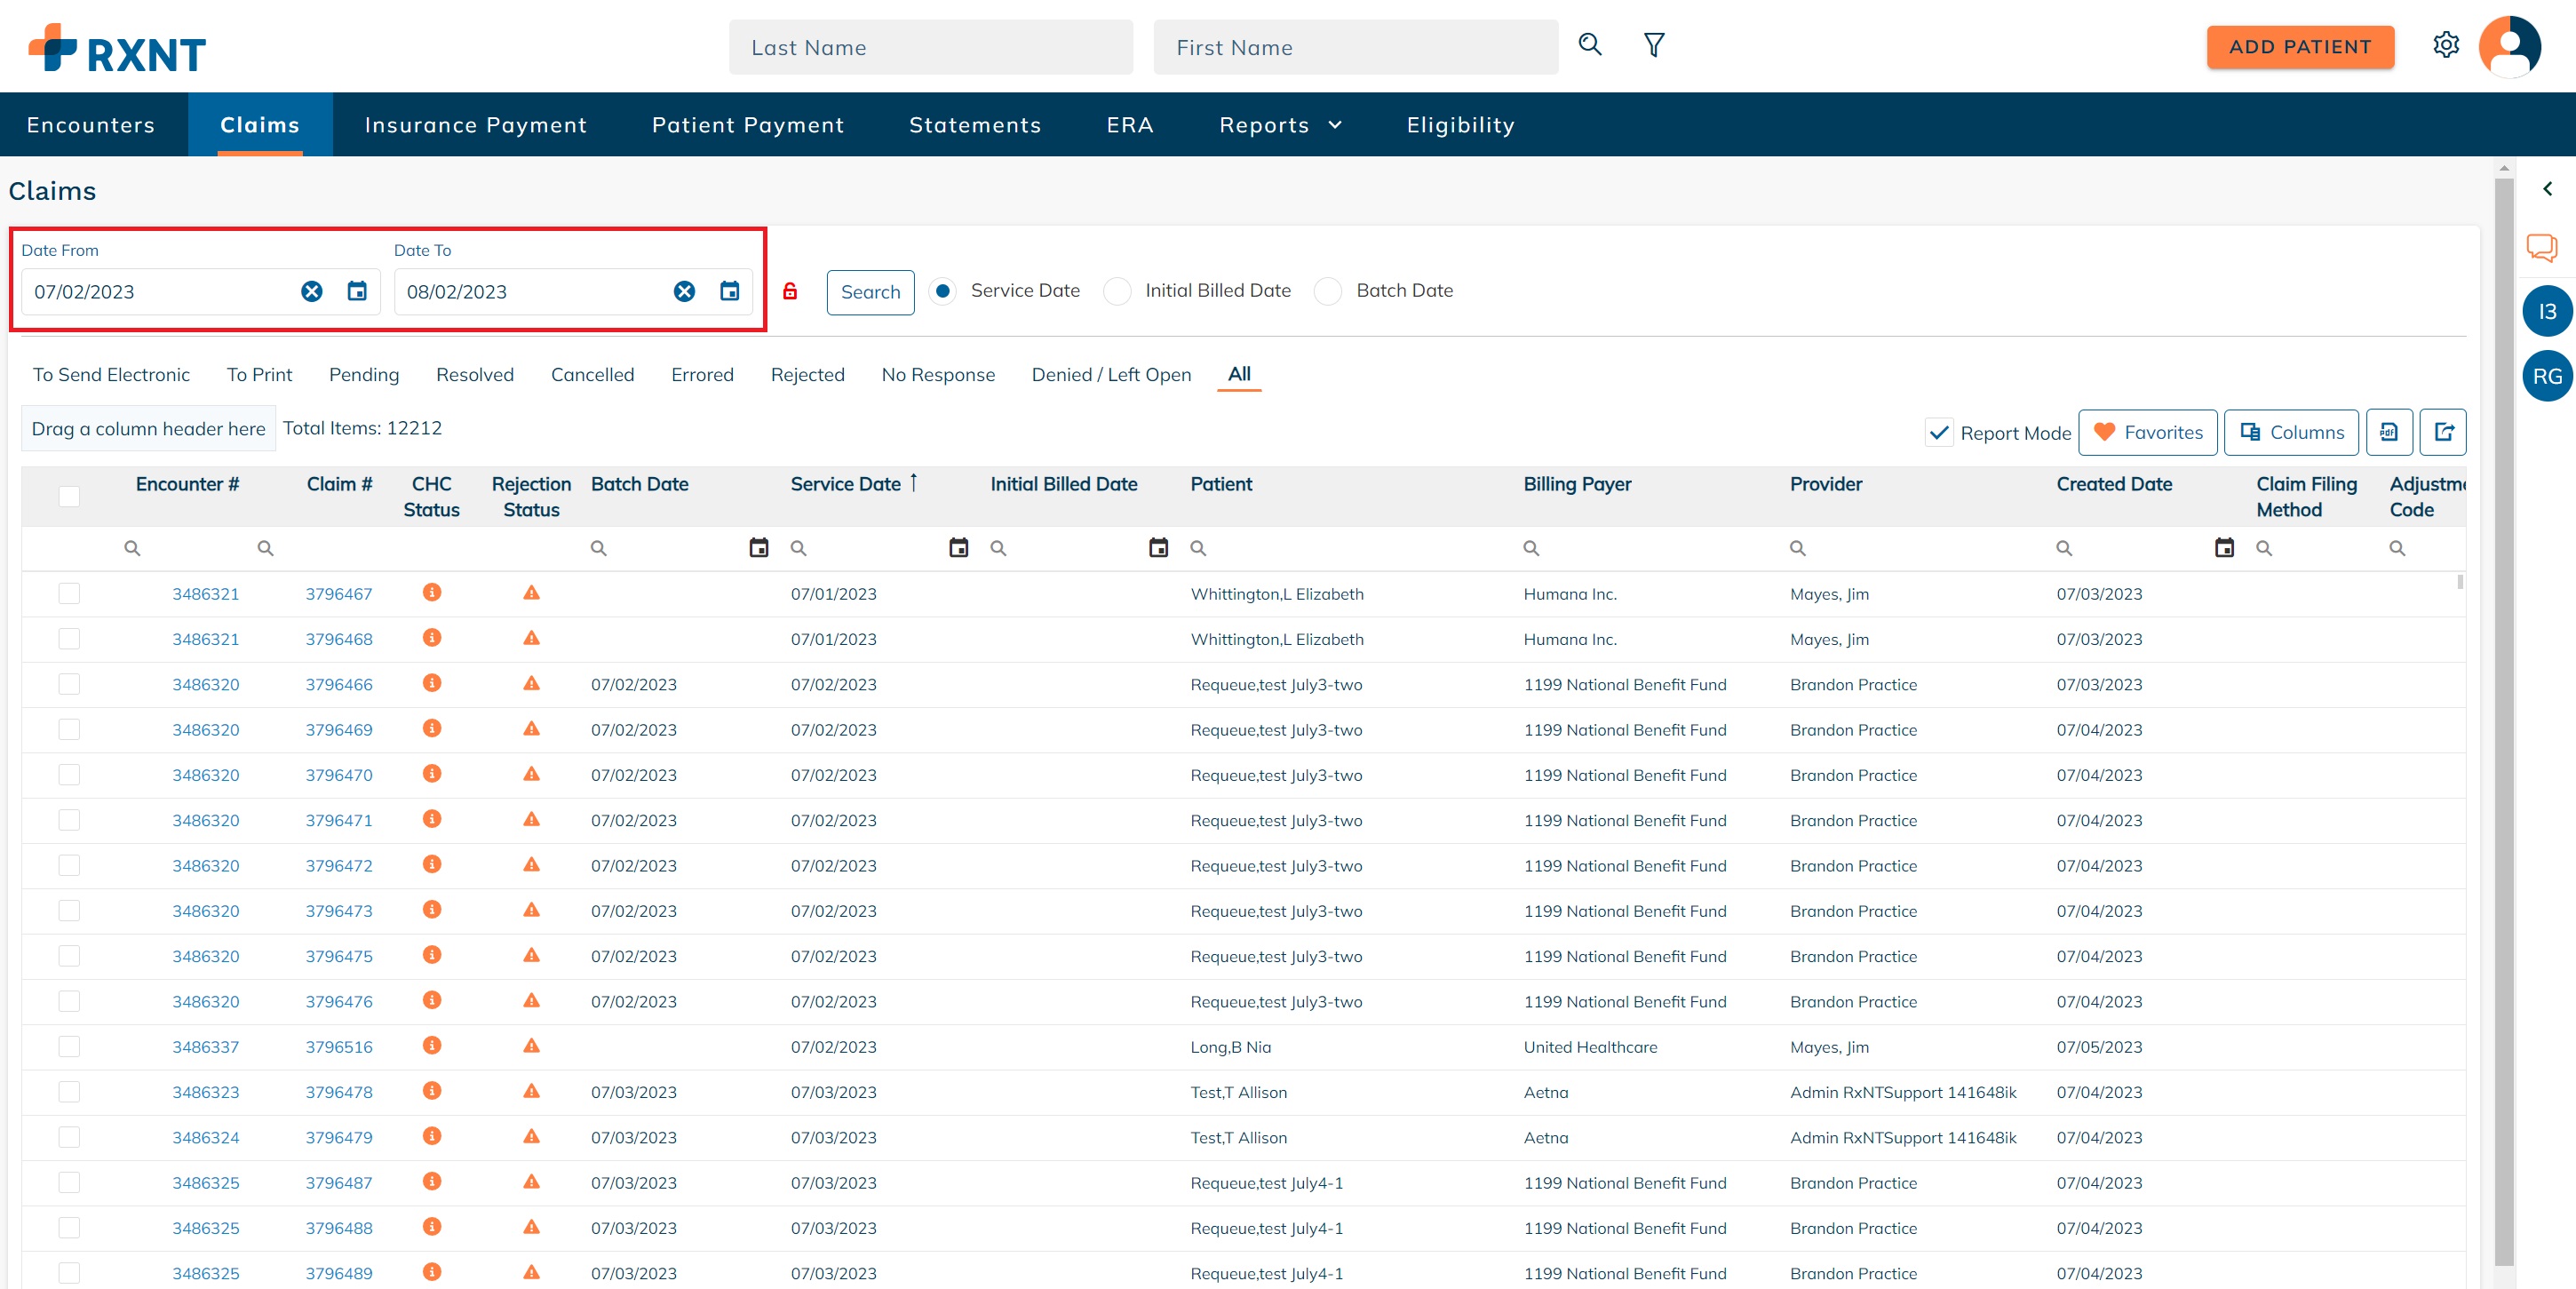The height and width of the screenshot is (1289, 2576).
Task: Check the row for claim 3796516
Action: click(x=69, y=1046)
